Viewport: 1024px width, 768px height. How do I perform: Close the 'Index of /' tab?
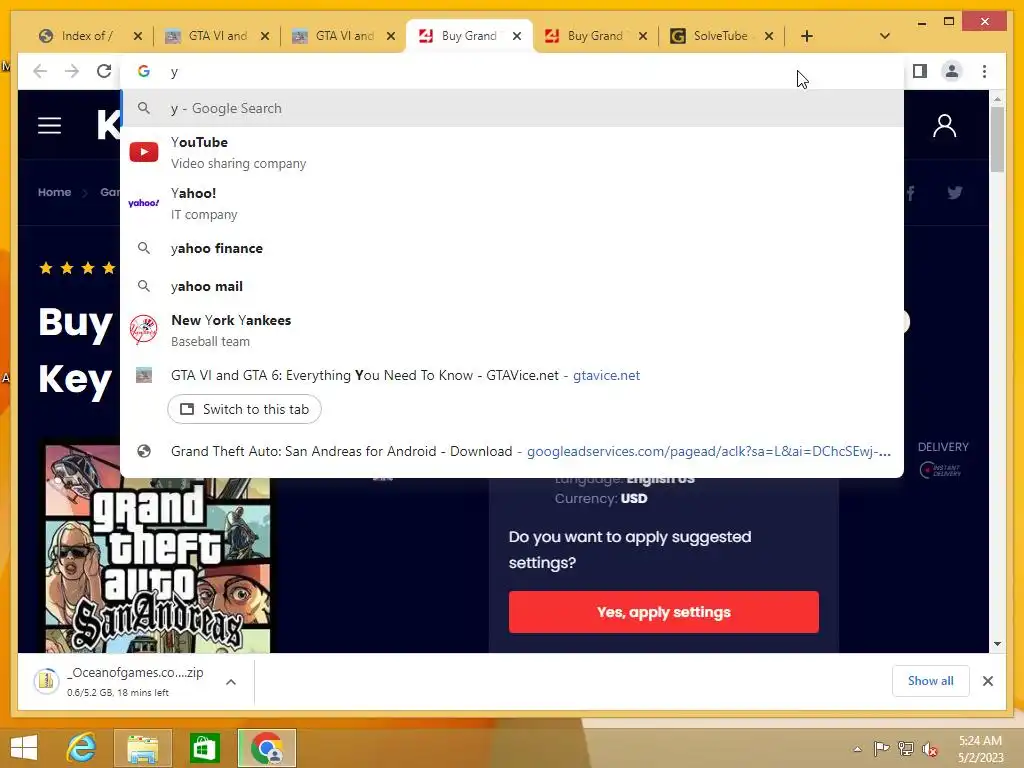(x=138, y=36)
